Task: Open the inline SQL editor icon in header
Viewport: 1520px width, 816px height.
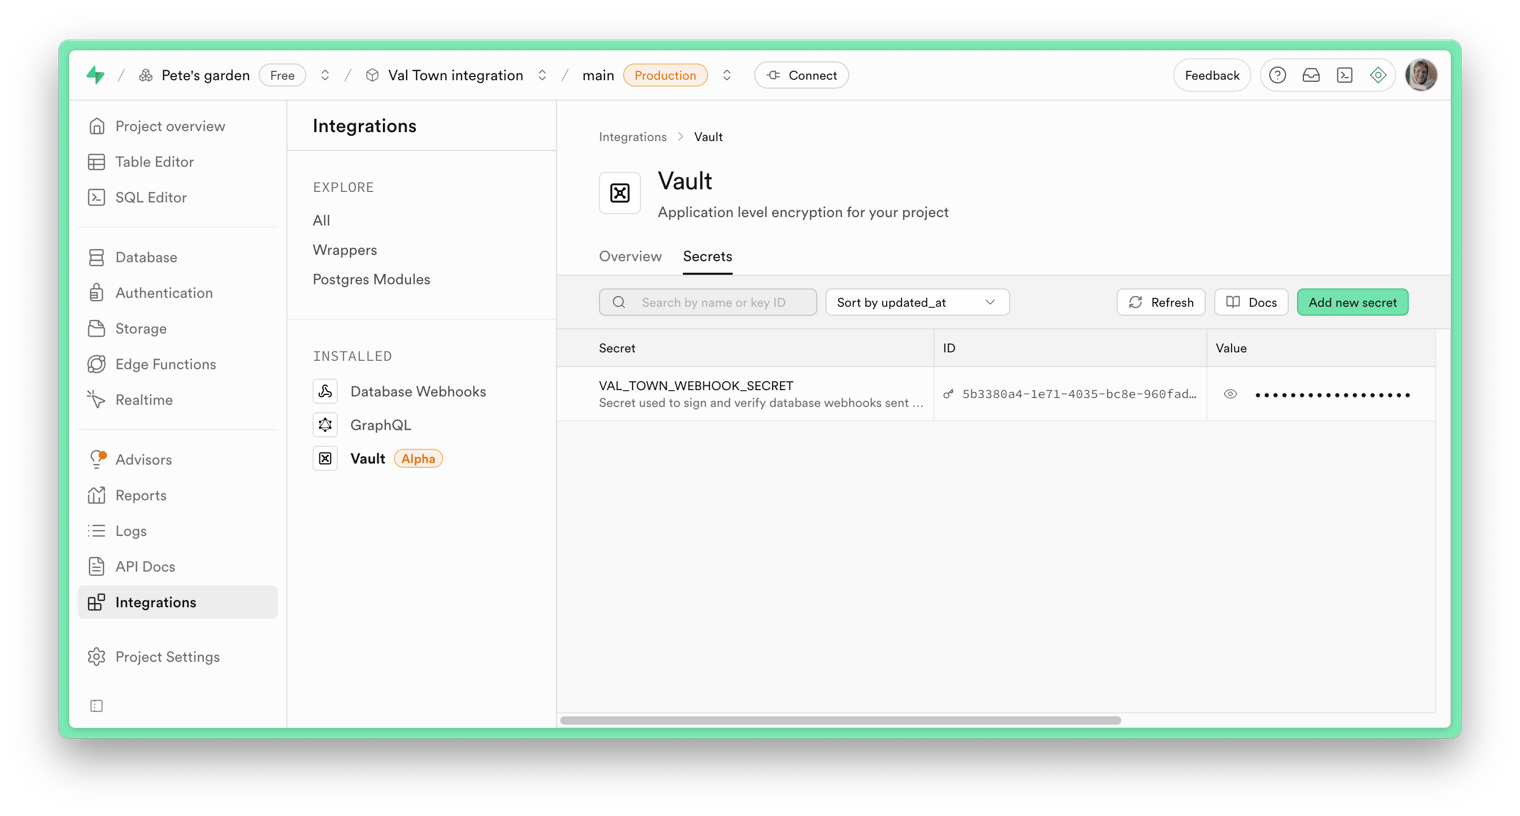Action: (x=1345, y=75)
